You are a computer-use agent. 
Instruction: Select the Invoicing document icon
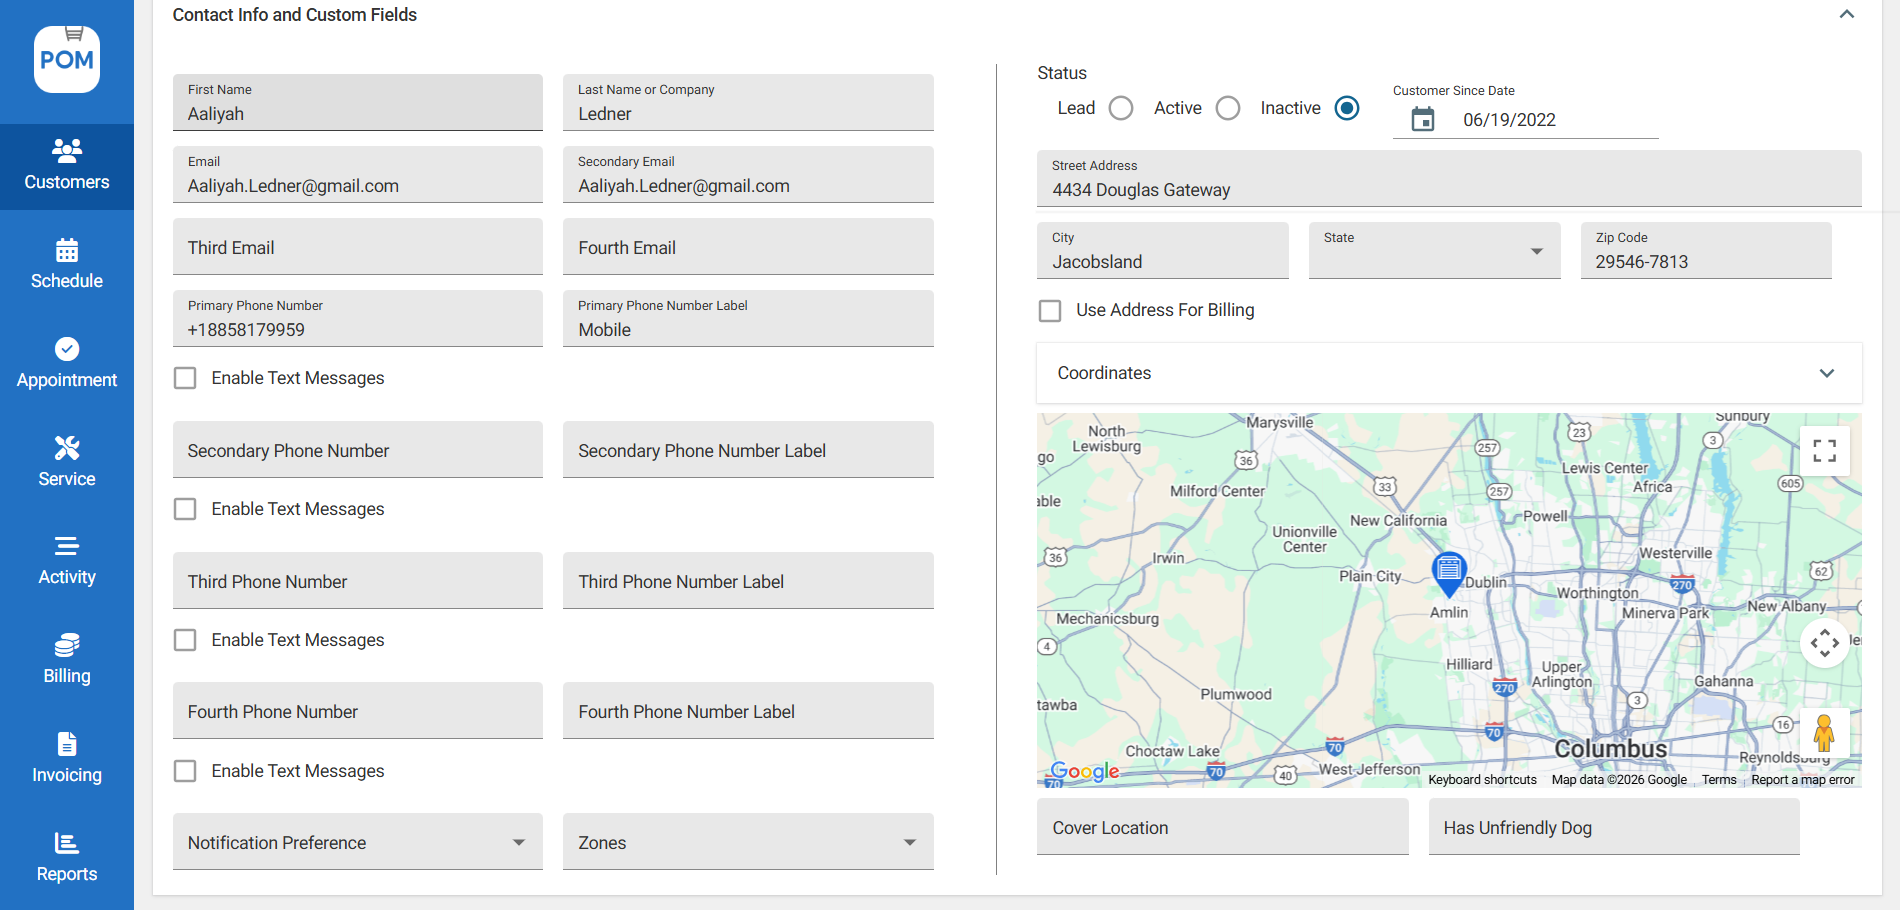coord(66,743)
